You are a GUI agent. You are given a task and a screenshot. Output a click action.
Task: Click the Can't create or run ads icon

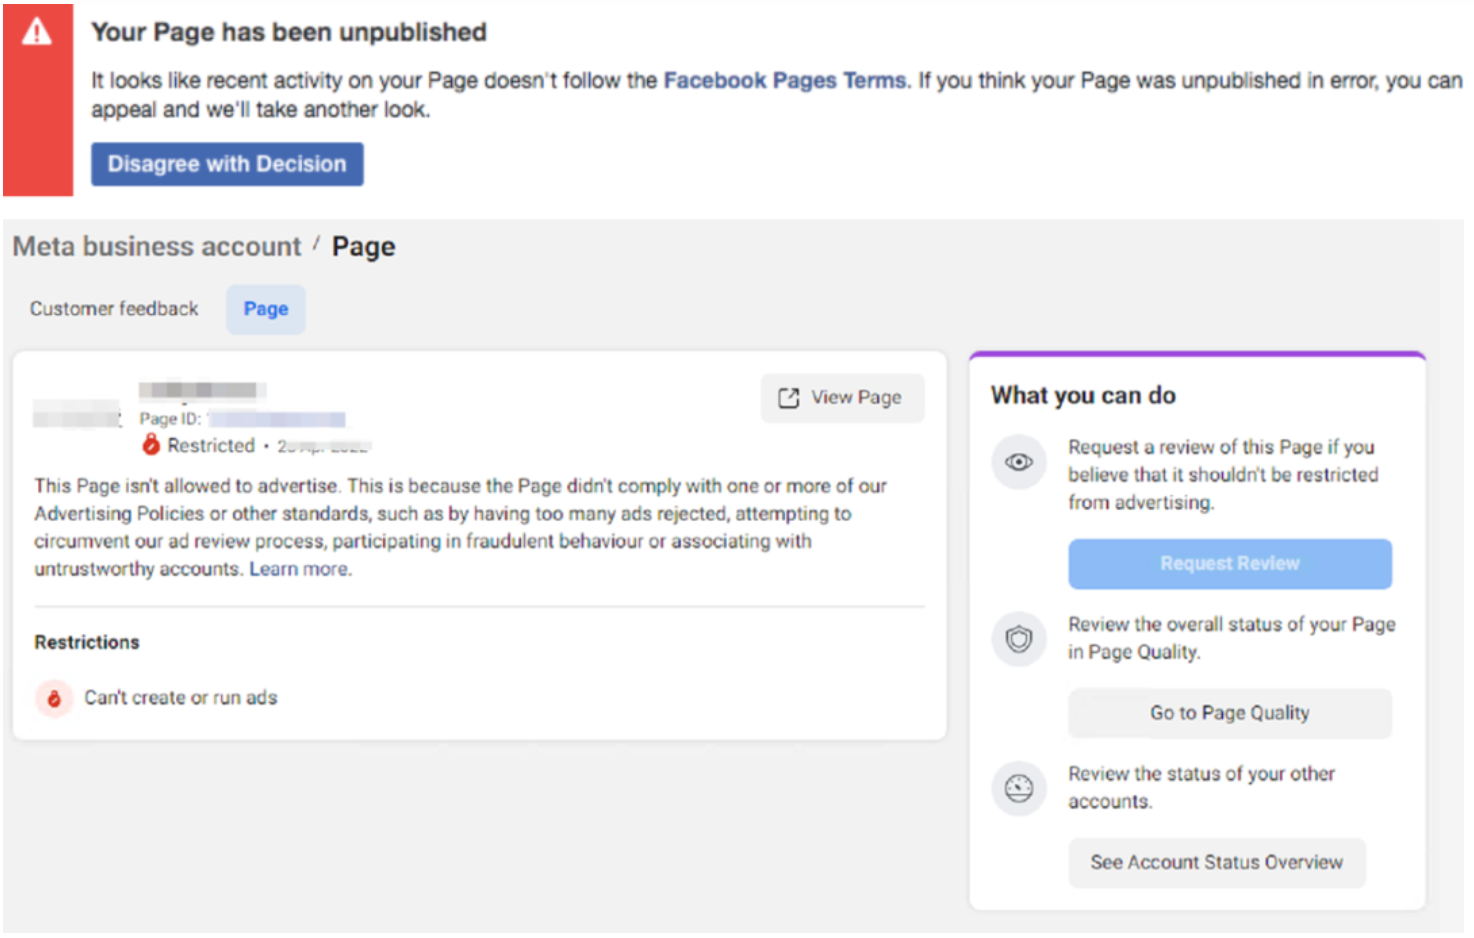pyautogui.click(x=54, y=698)
